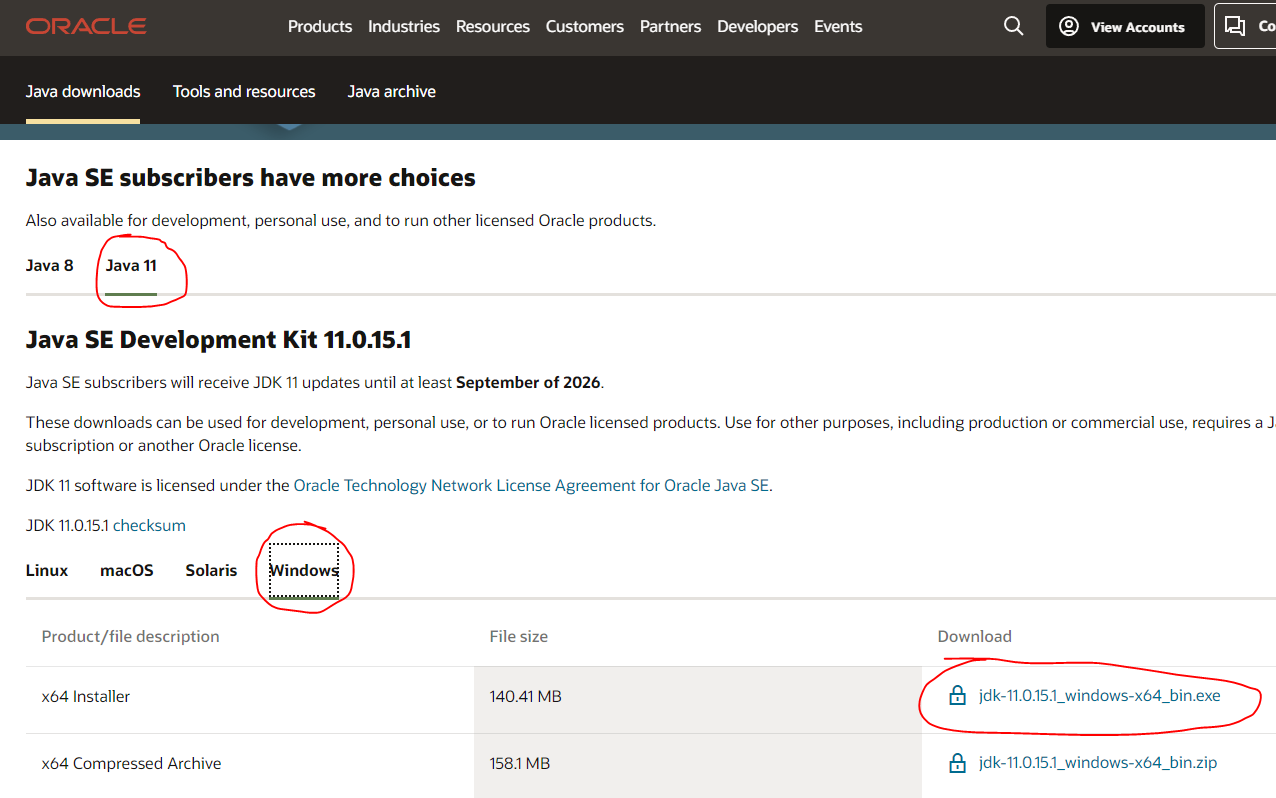The image size is (1276, 798).
Task: Select the Java 8 tab
Action: [x=50, y=265]
